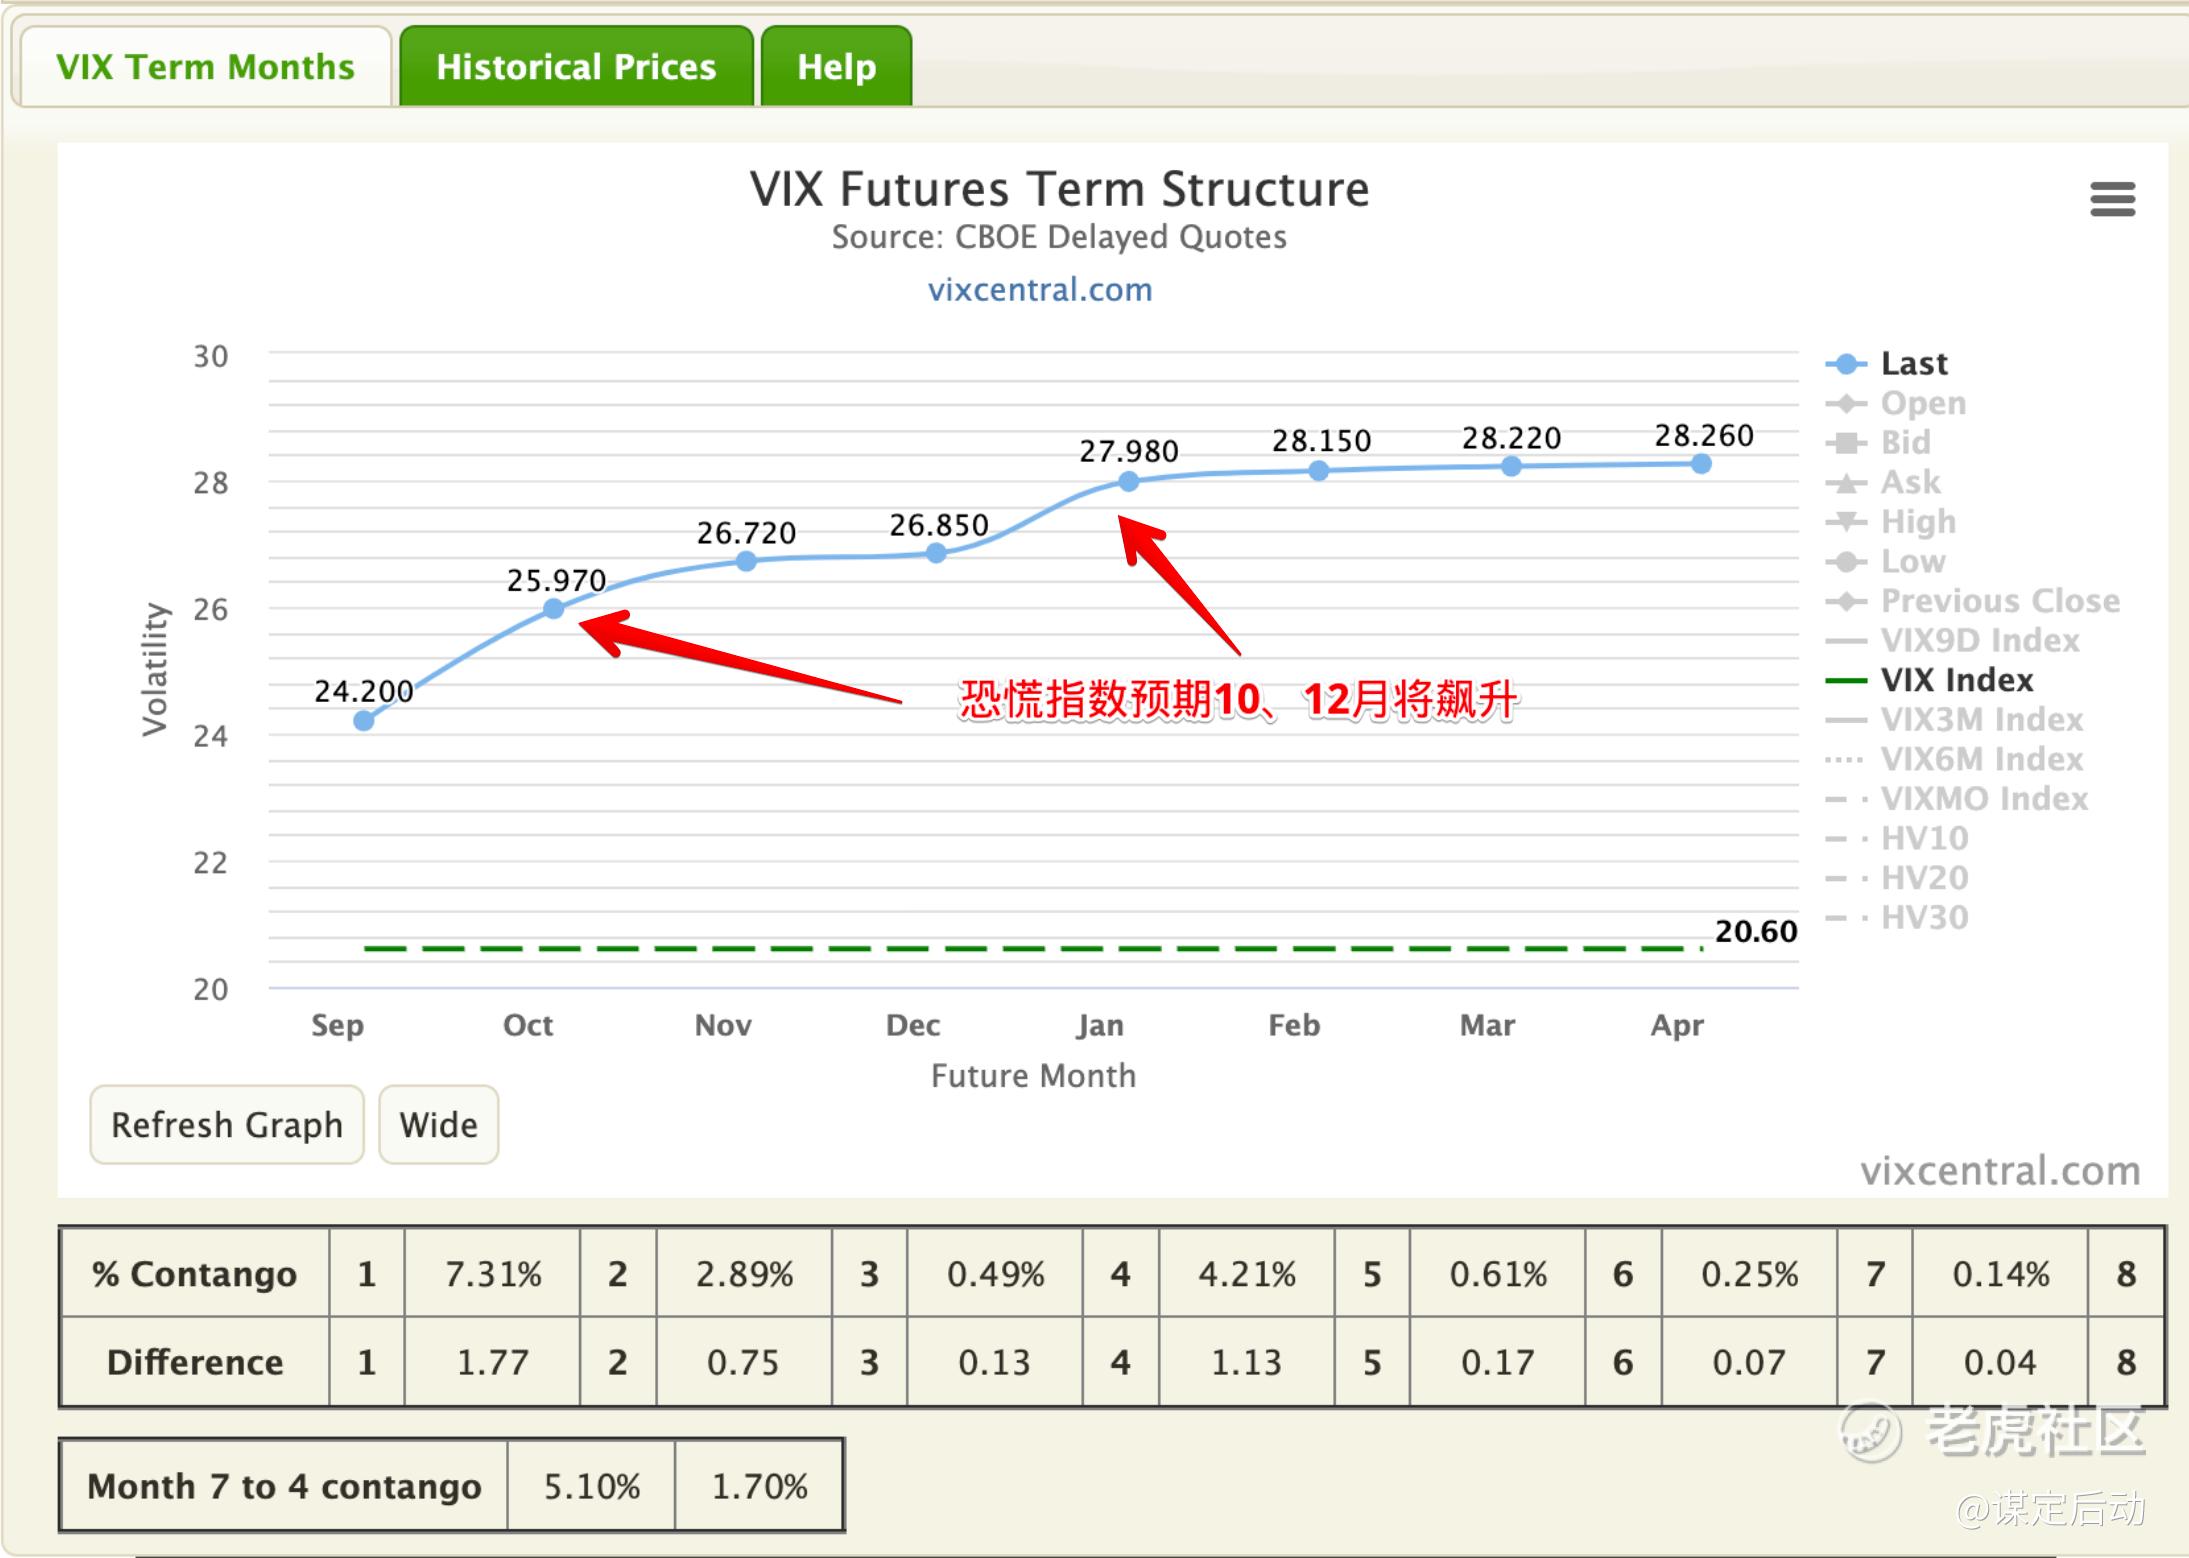Select the 0.14% contango cell
Image resolution: width=2189 pixels, height=1558 pixels.
click(x=2001, y=1274)
